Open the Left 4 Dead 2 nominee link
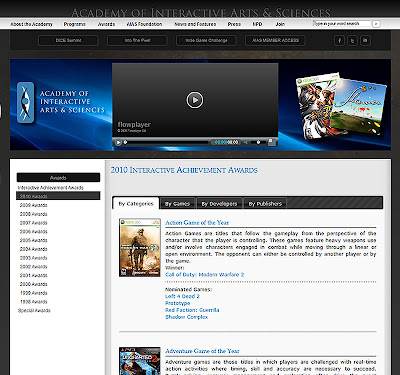400x375 pixels. coord(182,296)
